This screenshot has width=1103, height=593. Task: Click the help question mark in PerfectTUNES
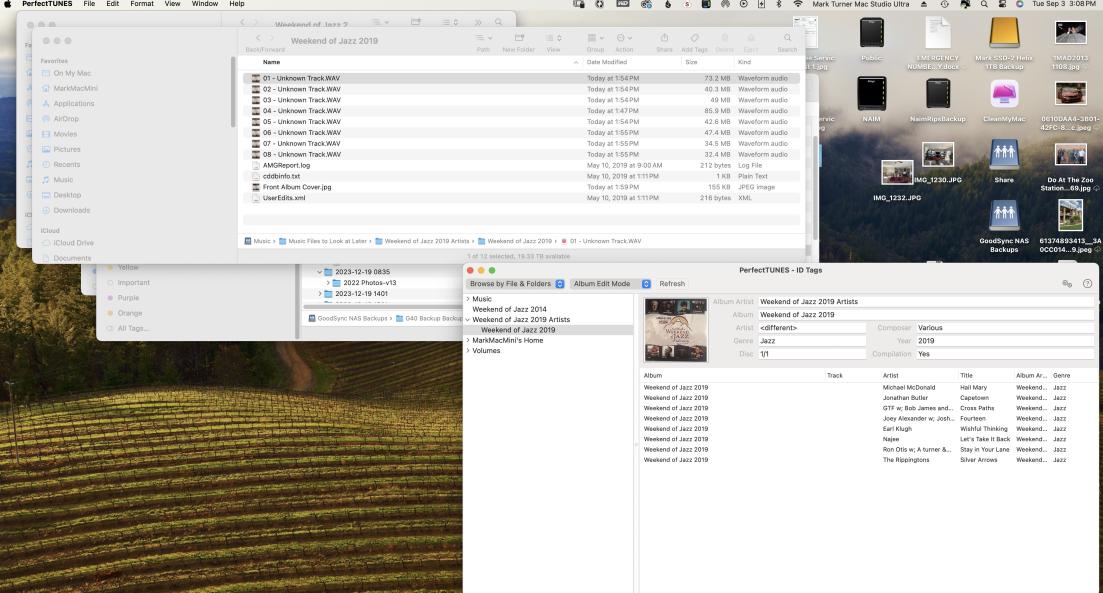point(1087,283)
